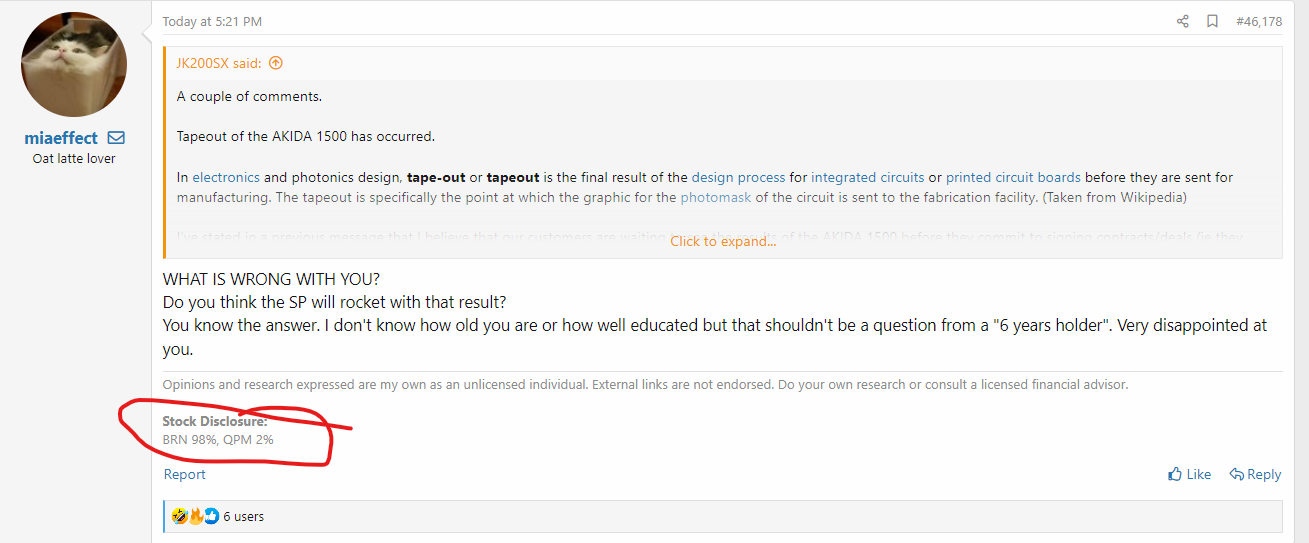The image size is (1309, 543).
Task: Open the 'printed circuit boards' link
Action: [x=1013, y=178]
